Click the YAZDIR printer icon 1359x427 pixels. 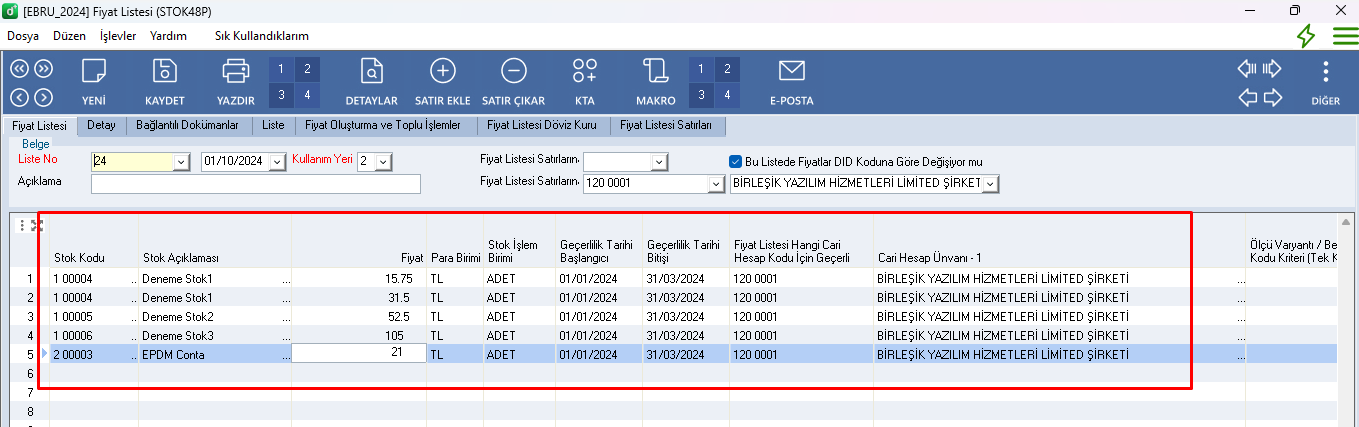pyautogui.click(x=235, y=72)
